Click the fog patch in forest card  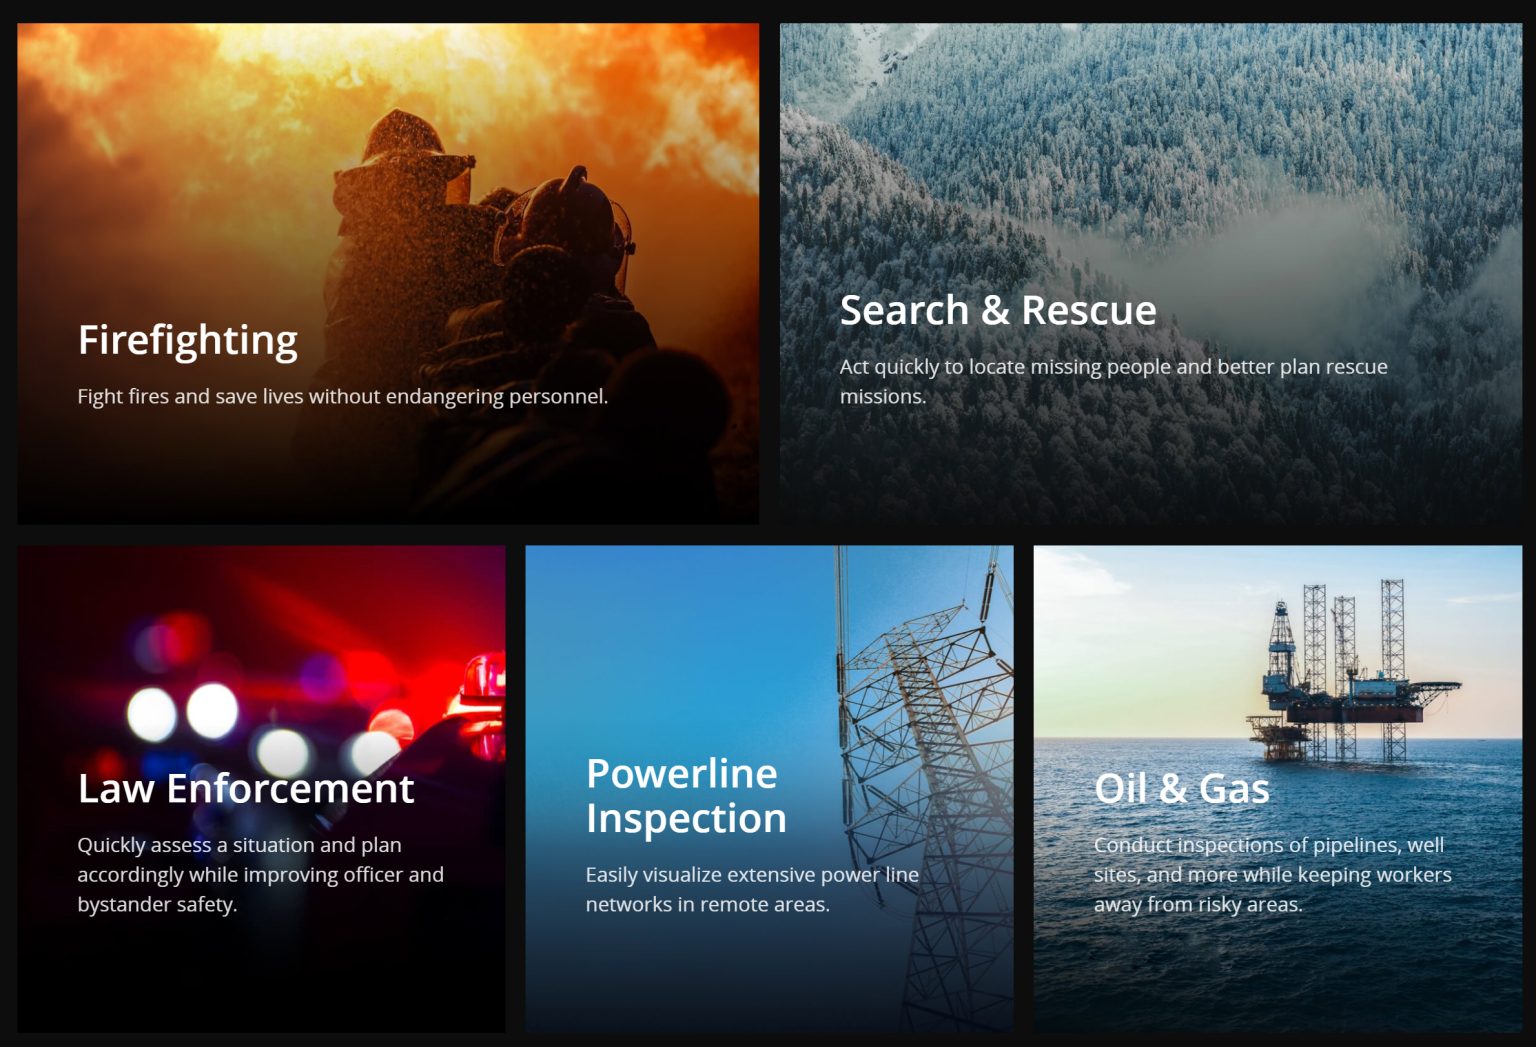click(x=1250, y=250)
